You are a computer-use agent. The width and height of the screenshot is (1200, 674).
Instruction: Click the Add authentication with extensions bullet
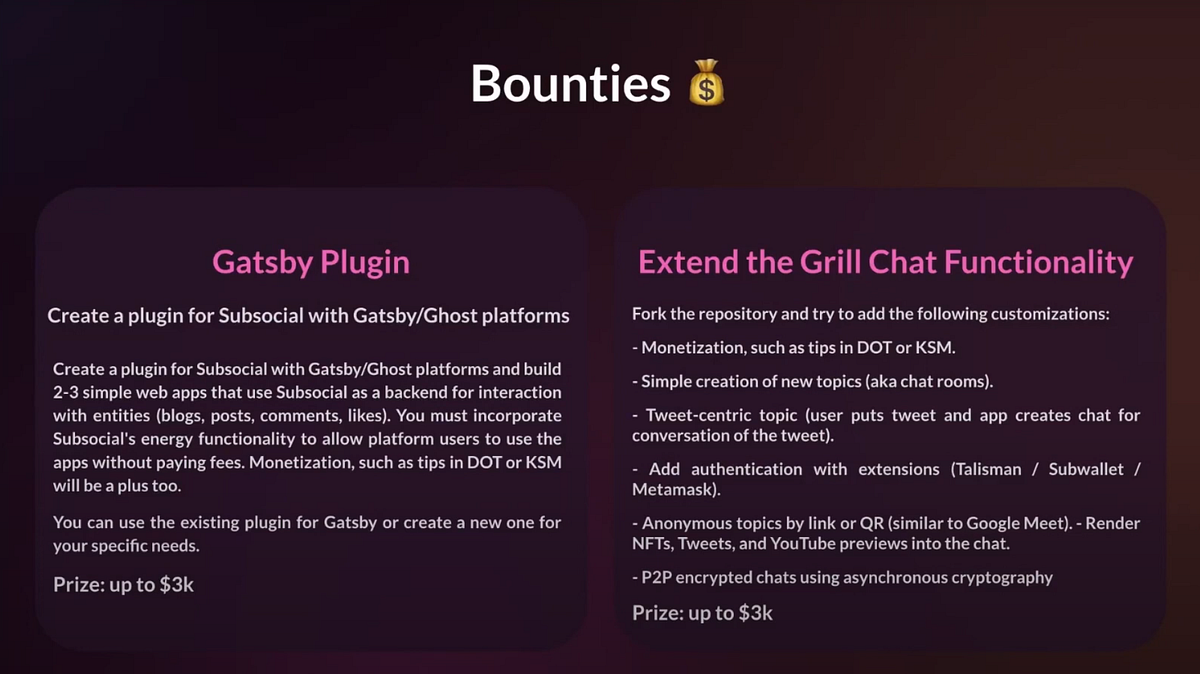pos(886,479)
